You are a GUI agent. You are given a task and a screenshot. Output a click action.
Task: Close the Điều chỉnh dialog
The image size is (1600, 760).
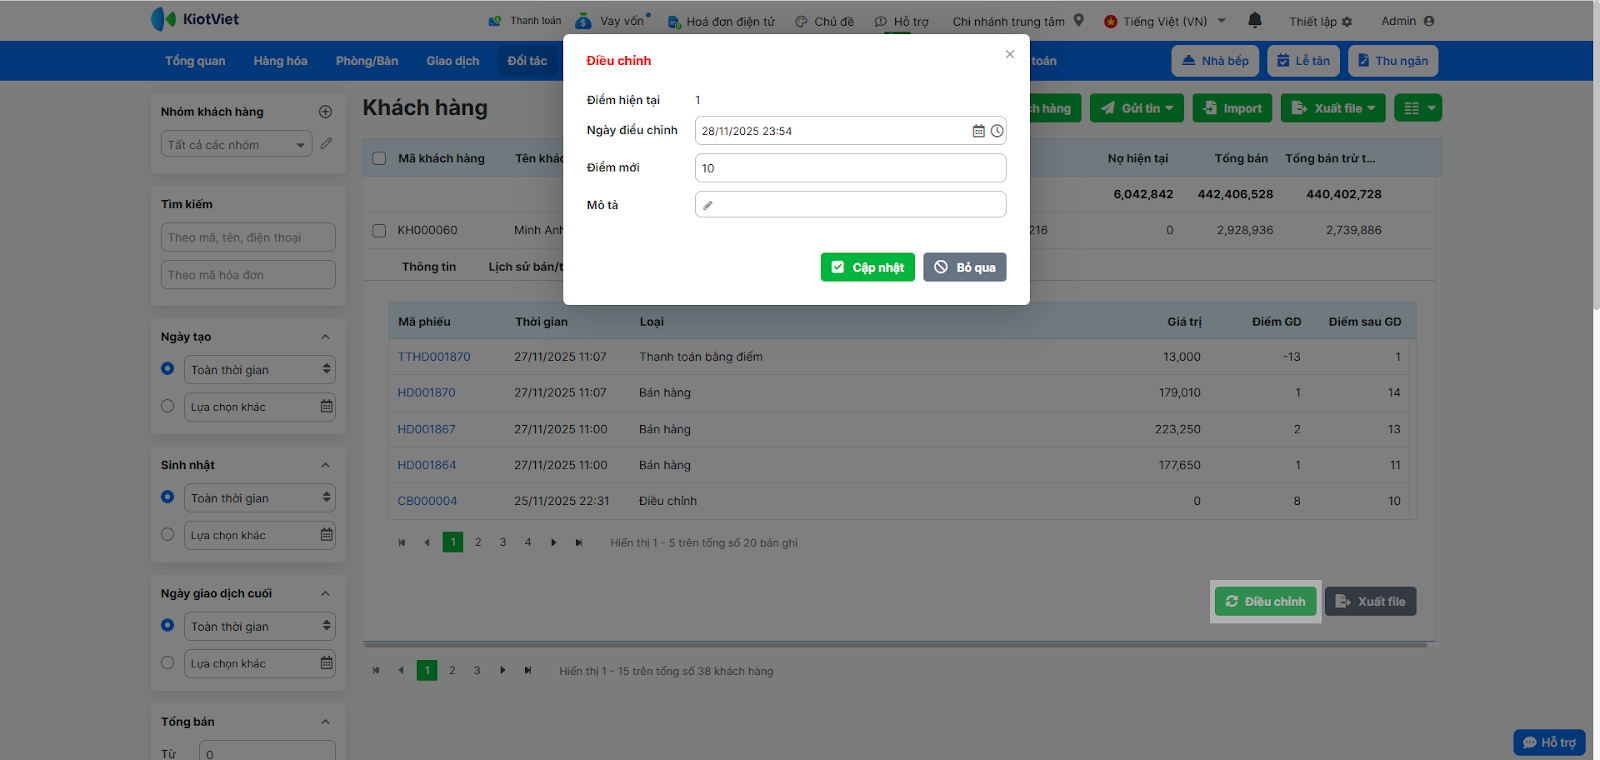(x=1010, y=54)
